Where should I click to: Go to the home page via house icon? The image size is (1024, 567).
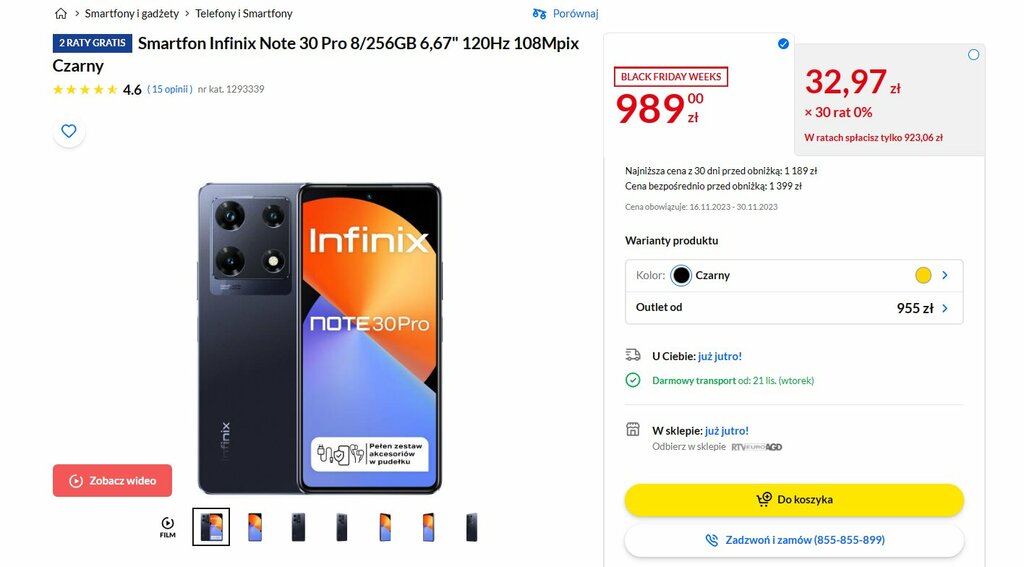tap(61, 14)
